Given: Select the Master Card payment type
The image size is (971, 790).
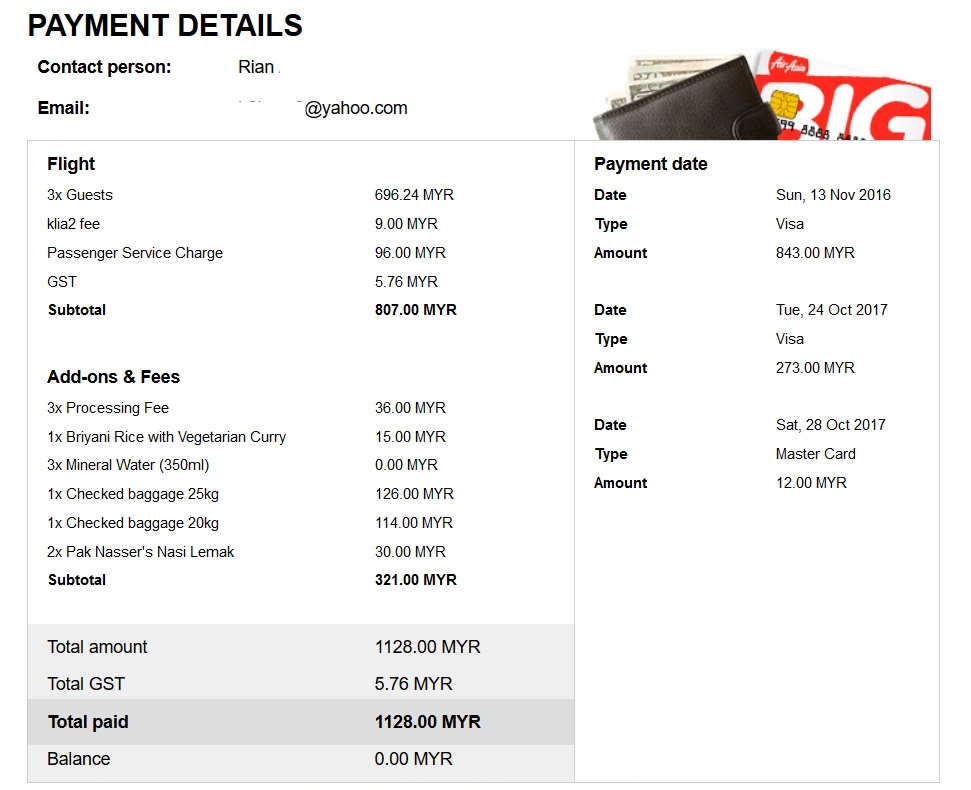Looking at the screenshot, I should pos(815,454).
